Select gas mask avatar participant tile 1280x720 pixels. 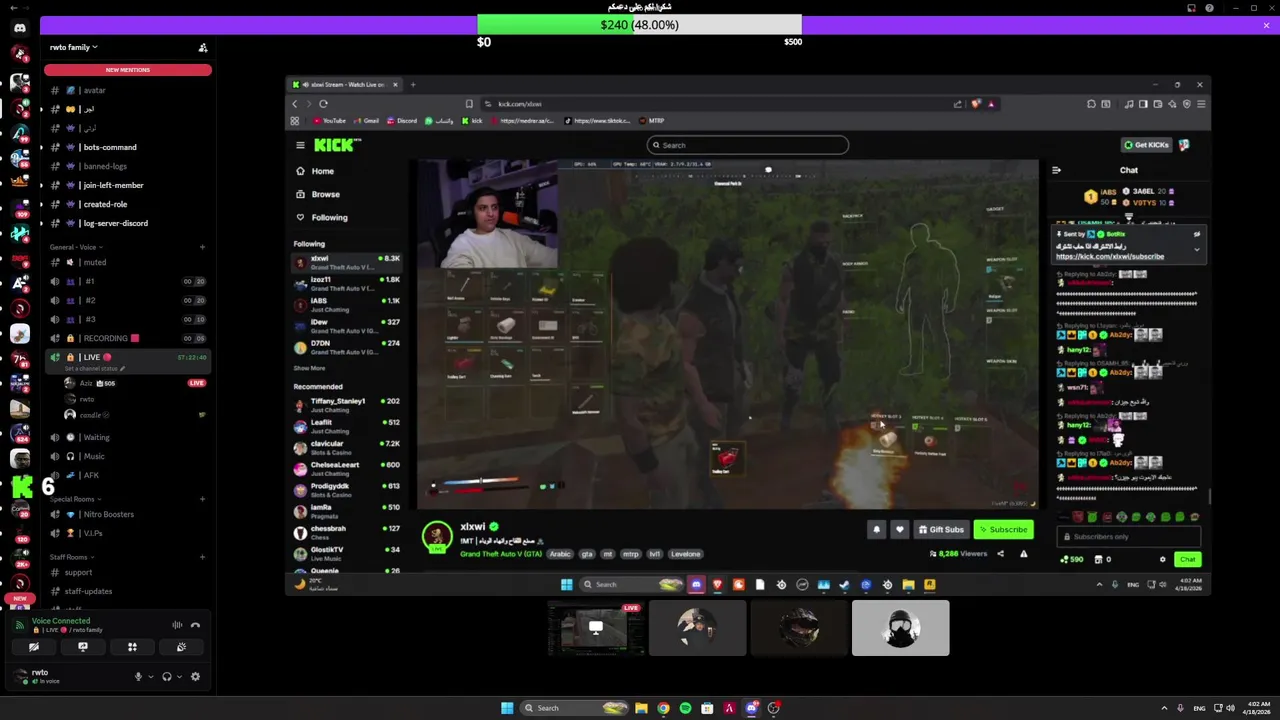point(901,628)
